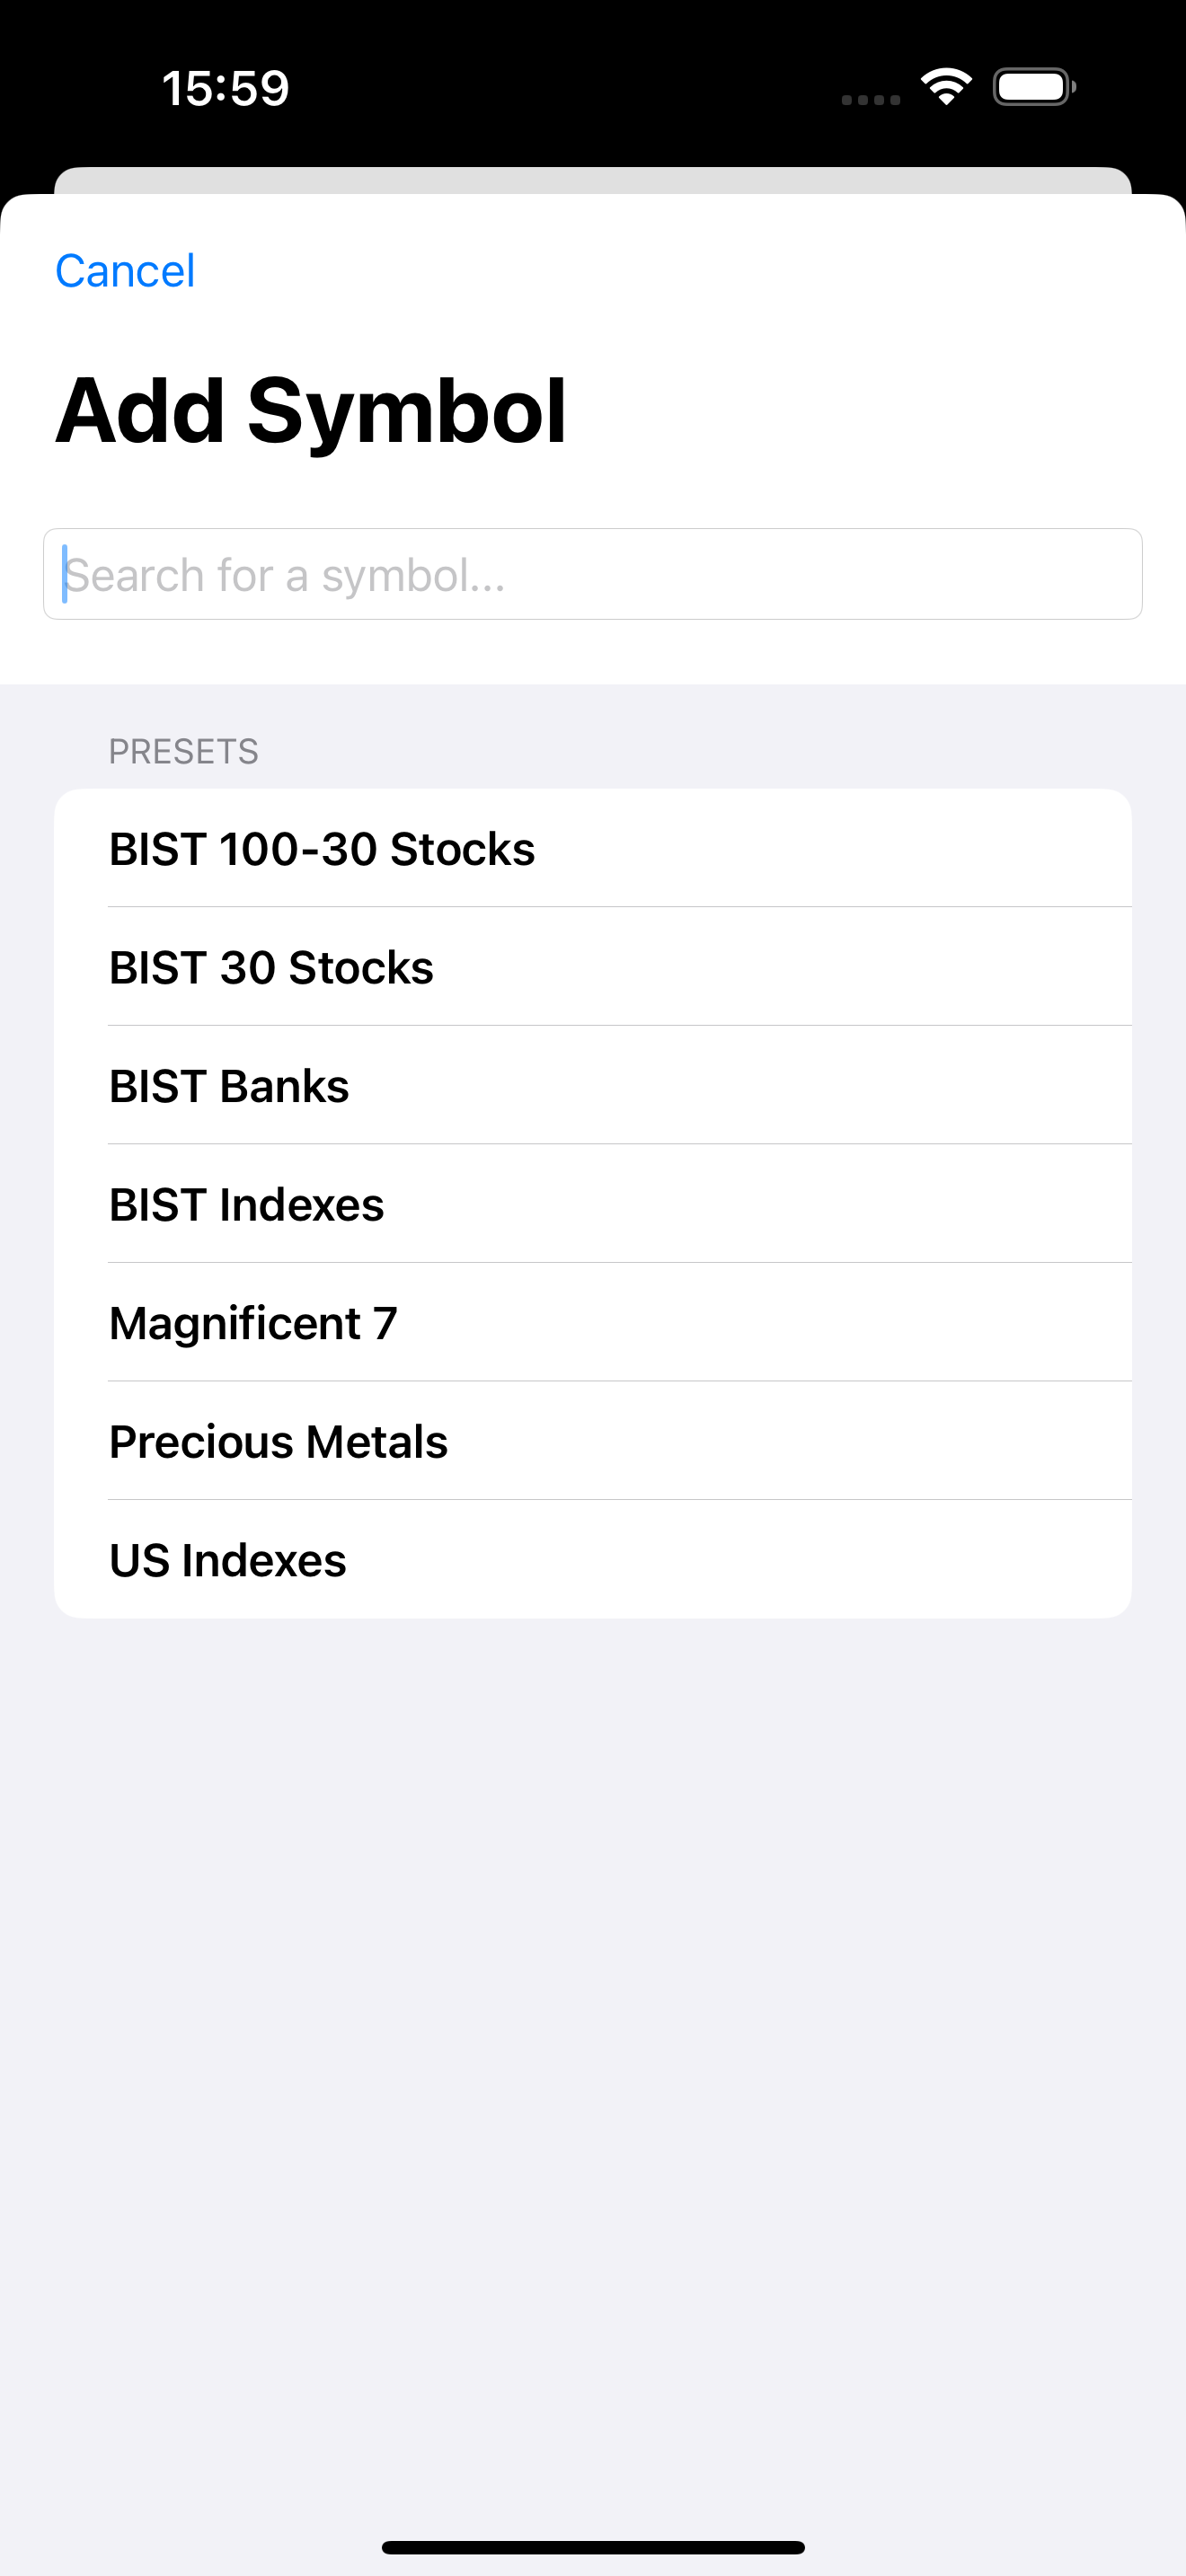Screen dimensions: 1186x2576
Task: Tap the battery icon in the status bar
Action: (1034, 87)
